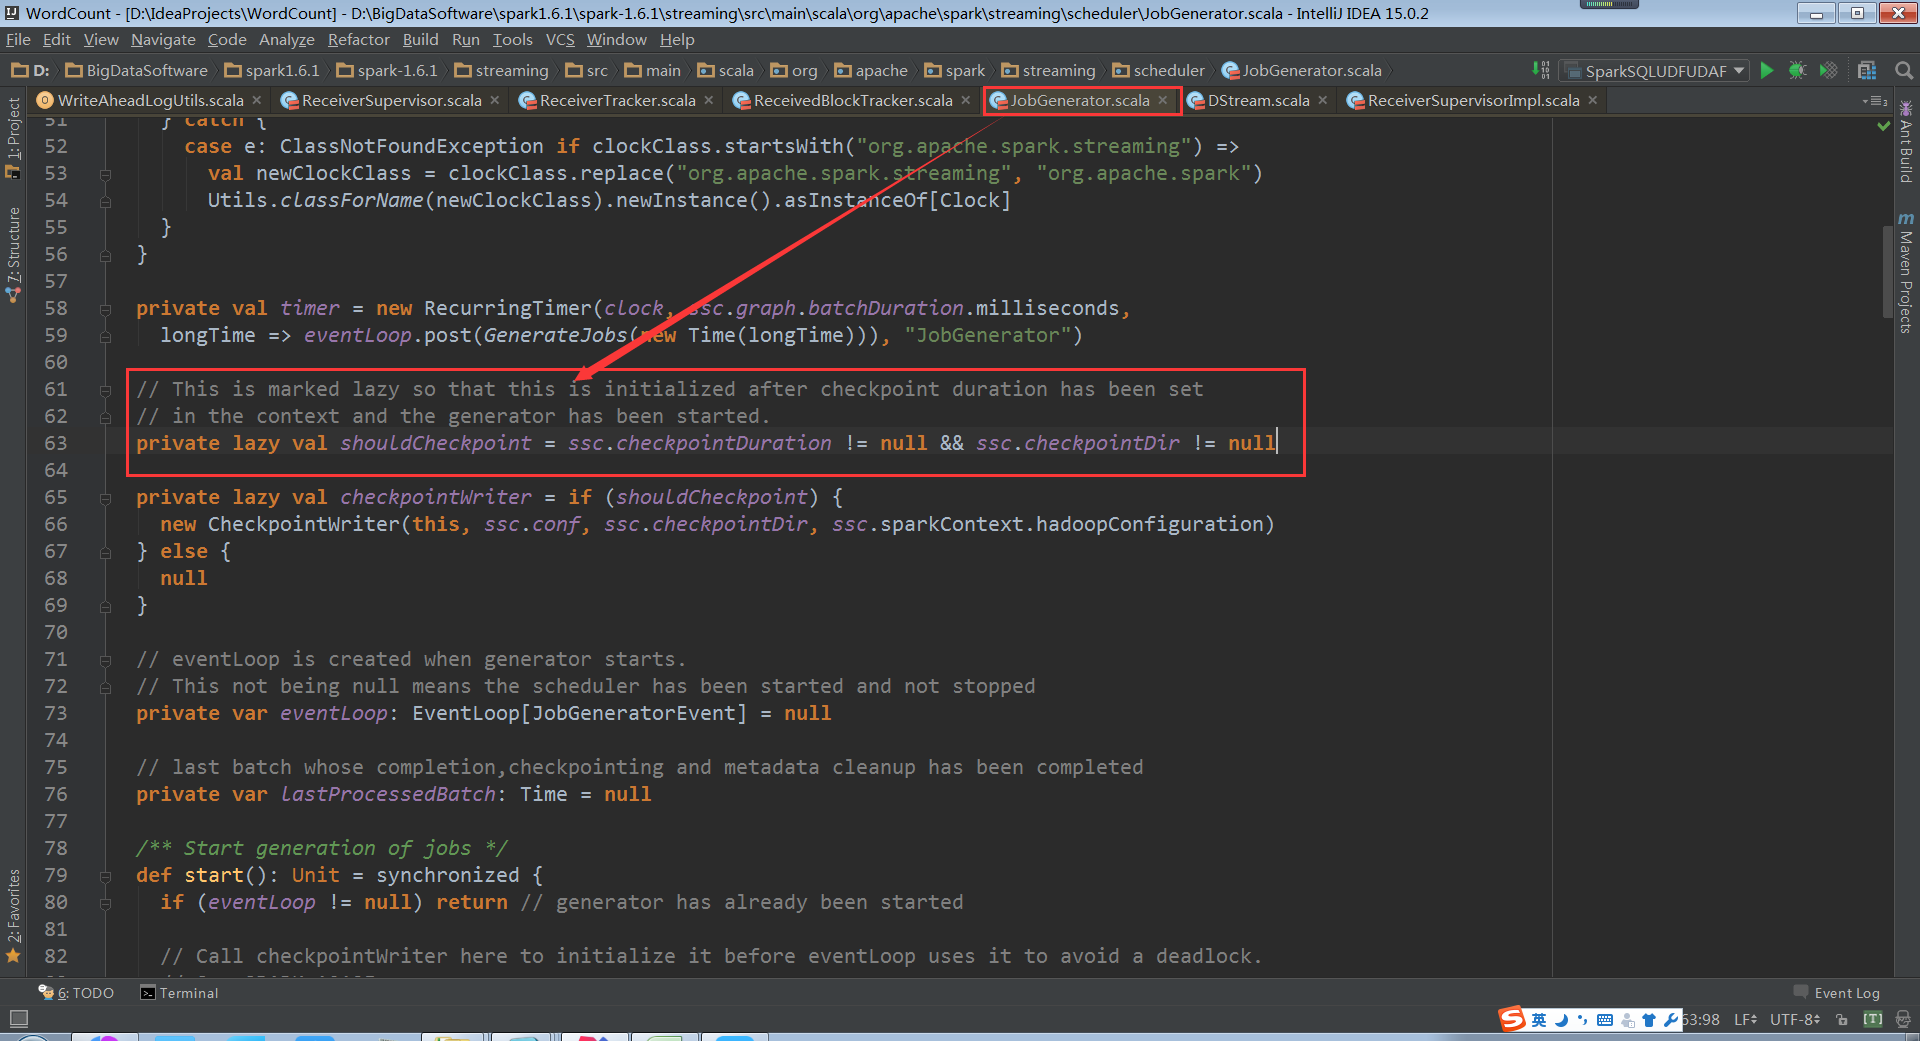
Task: Open the File menu
Action: 18,40
